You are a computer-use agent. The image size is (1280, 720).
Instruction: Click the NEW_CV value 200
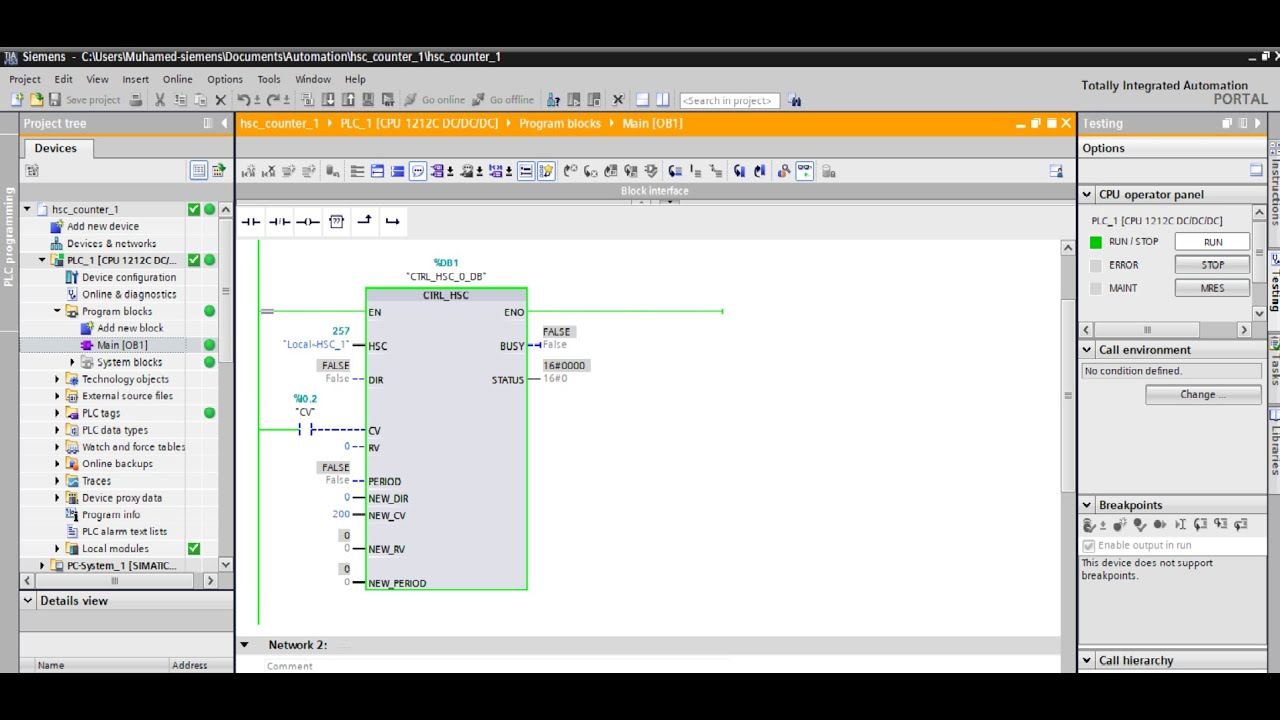pyautogui.click(x=341, y=514)
